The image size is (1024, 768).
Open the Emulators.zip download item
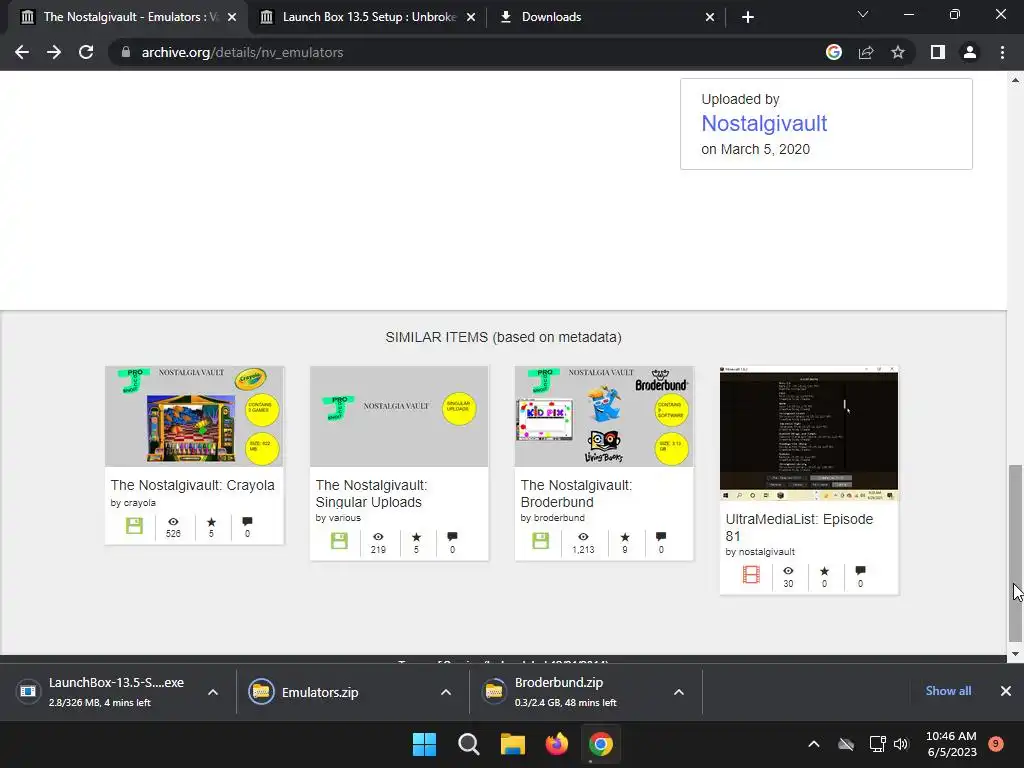pyautogui.click(x=333, y=692)
